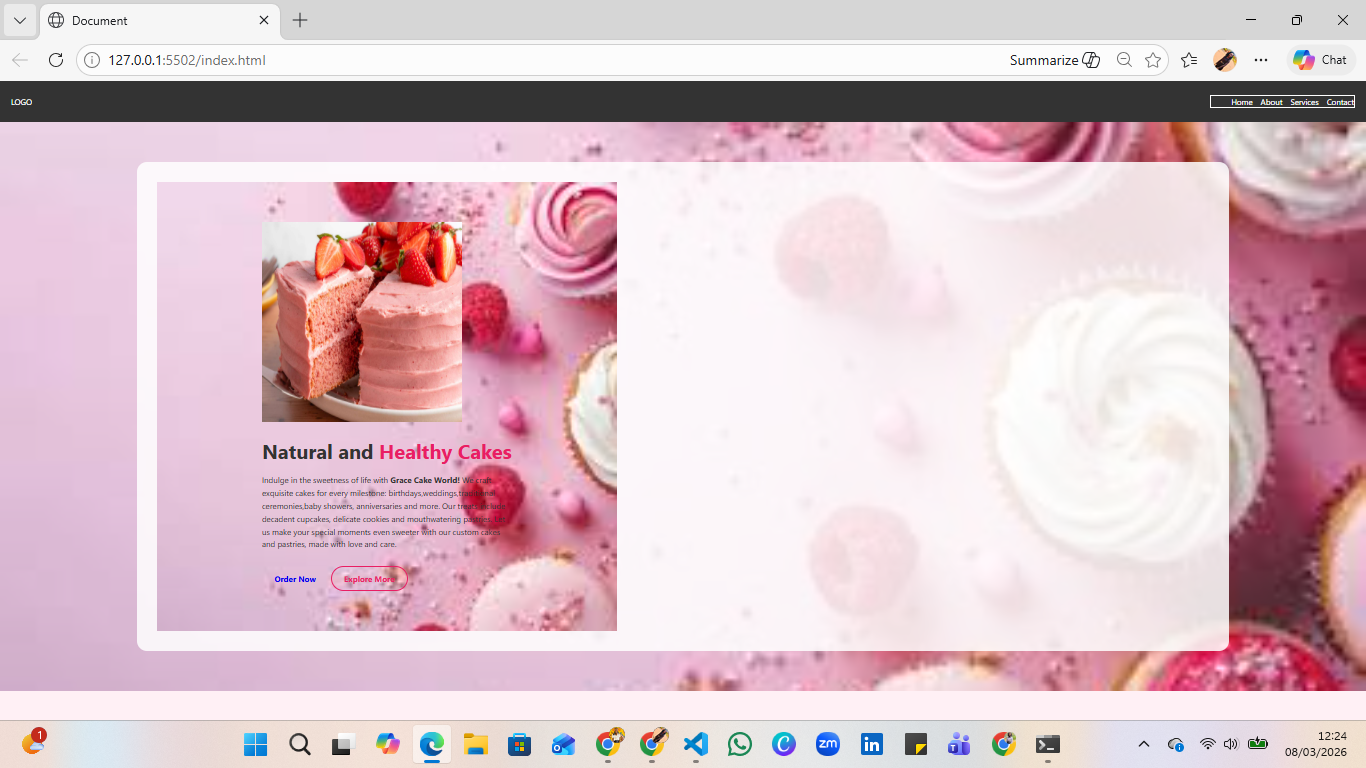1366x768 pixels.
Task: Open browser settings and more menu
Action: [1261, 60]
